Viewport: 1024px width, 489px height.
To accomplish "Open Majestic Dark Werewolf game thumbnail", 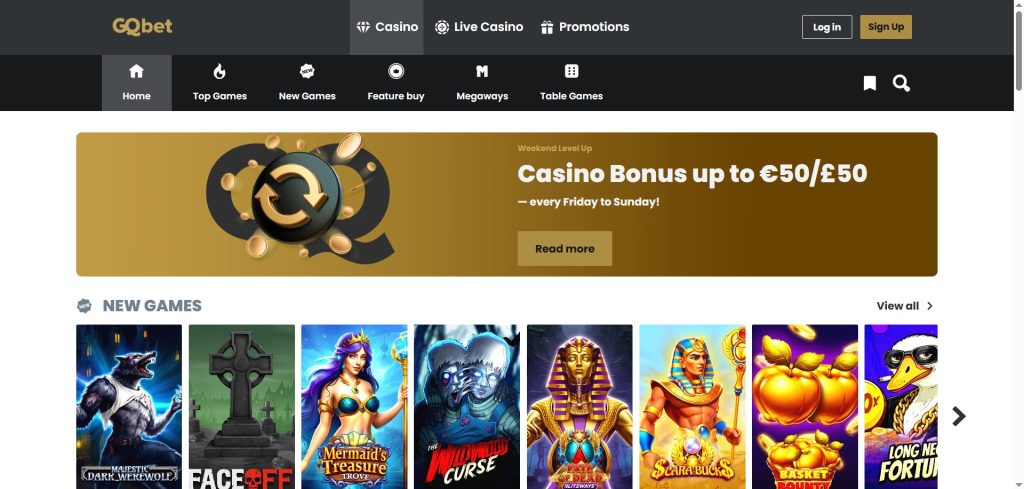I will 129,407.
